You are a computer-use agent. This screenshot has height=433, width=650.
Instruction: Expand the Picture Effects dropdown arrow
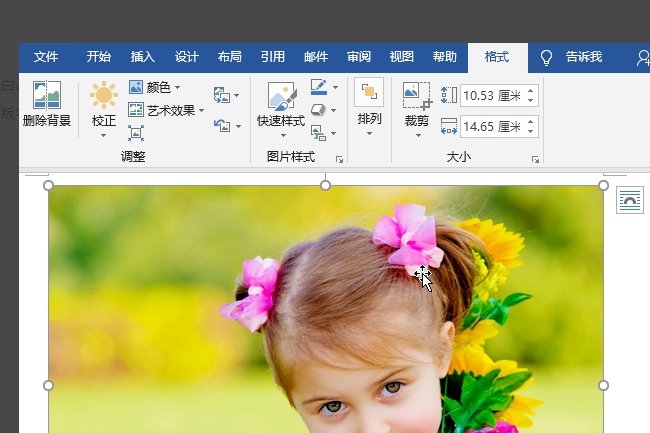point(333,110)
